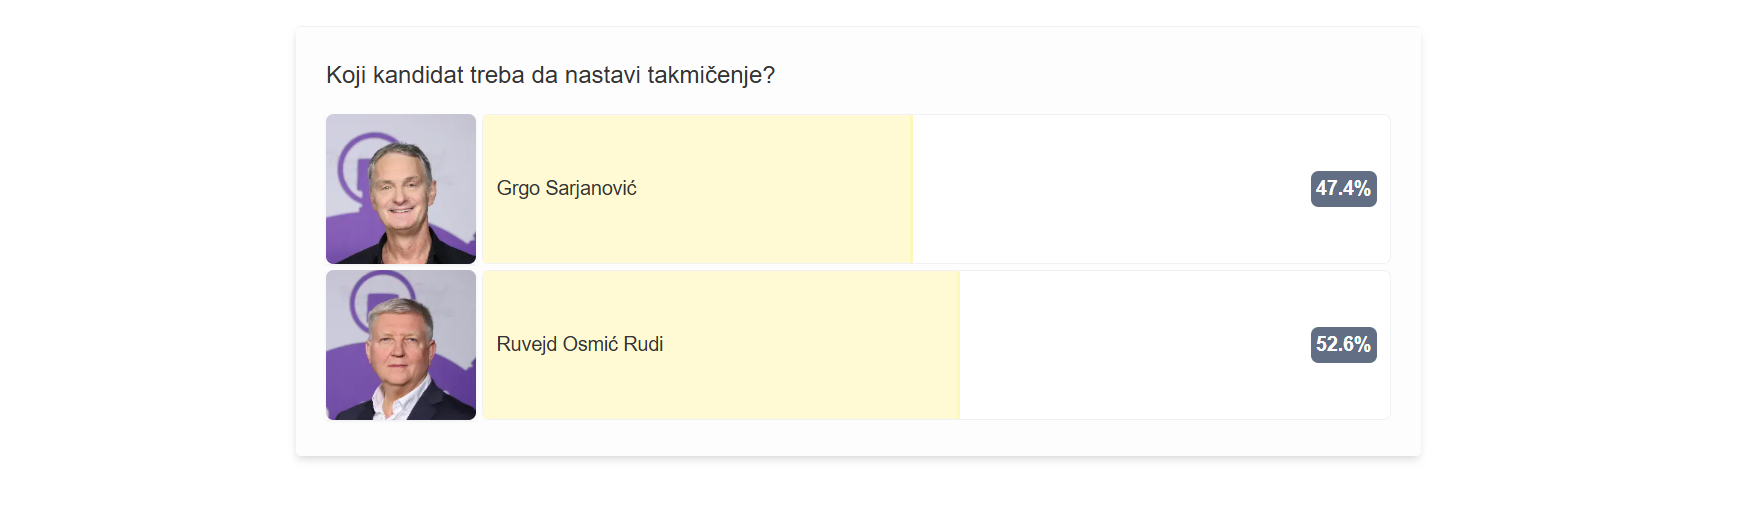This screenshot has height=509, width=1741.
Task: Click the nickname "Rudi" in second option
Action: 643,344
